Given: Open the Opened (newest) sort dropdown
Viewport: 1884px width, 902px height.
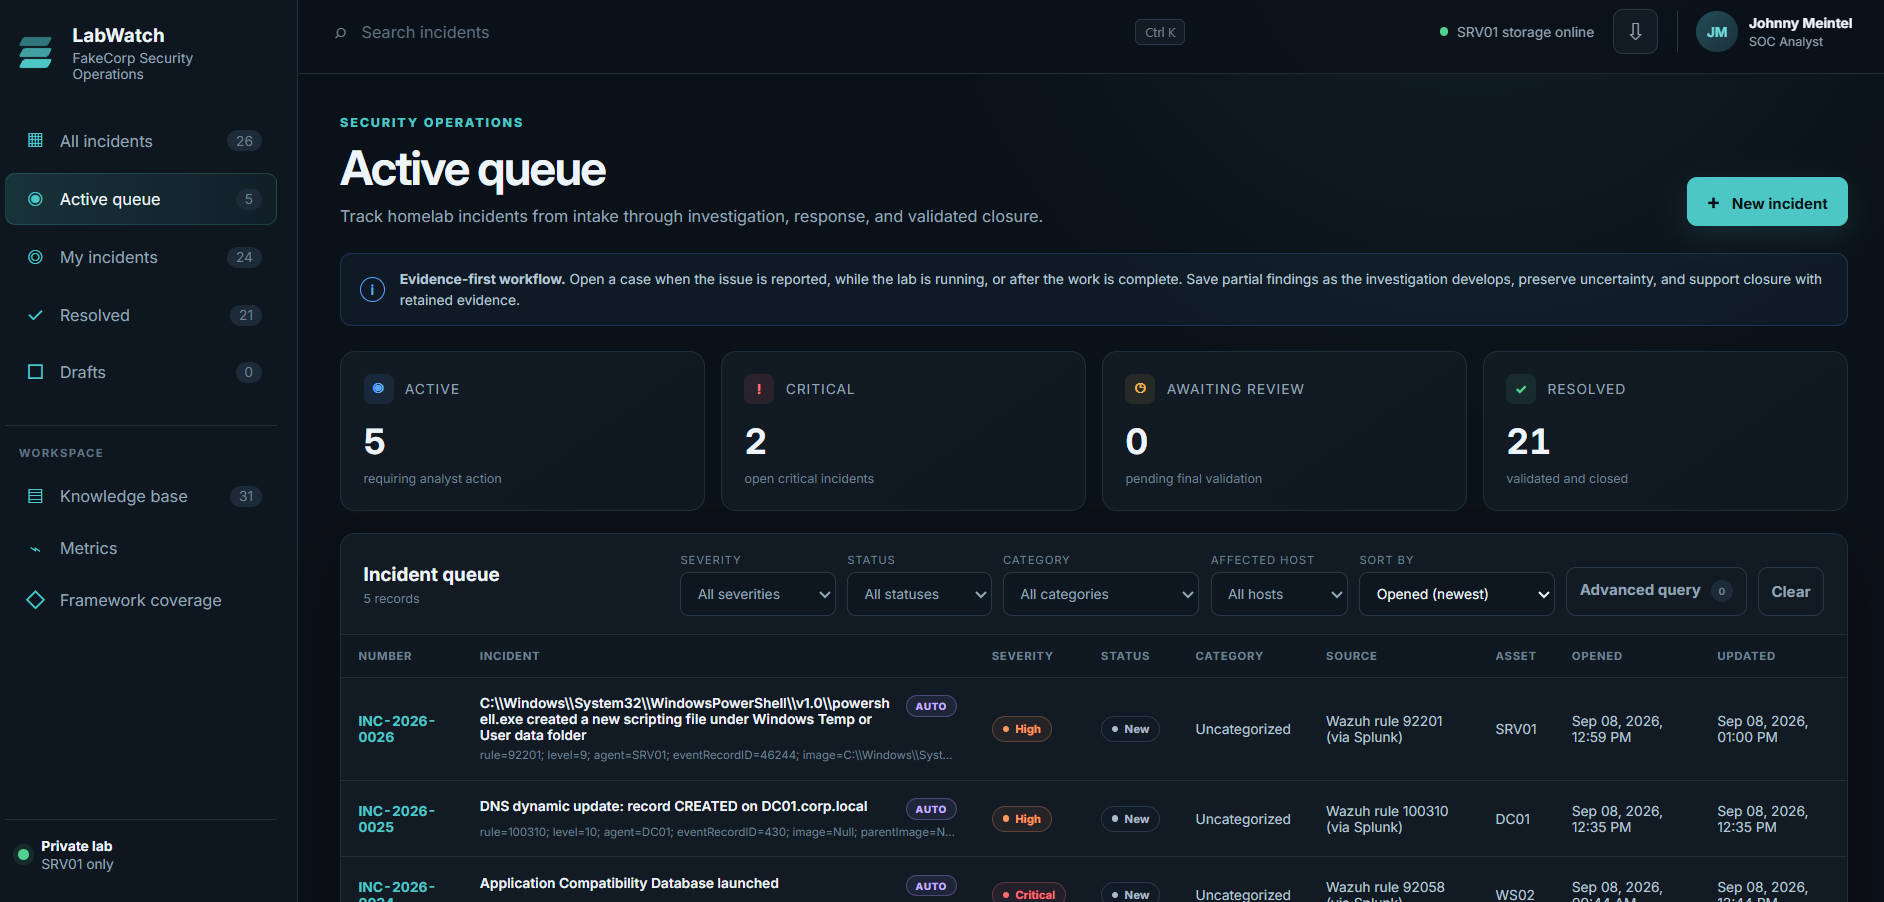Looking at the screenshot, I should 1457,594.
